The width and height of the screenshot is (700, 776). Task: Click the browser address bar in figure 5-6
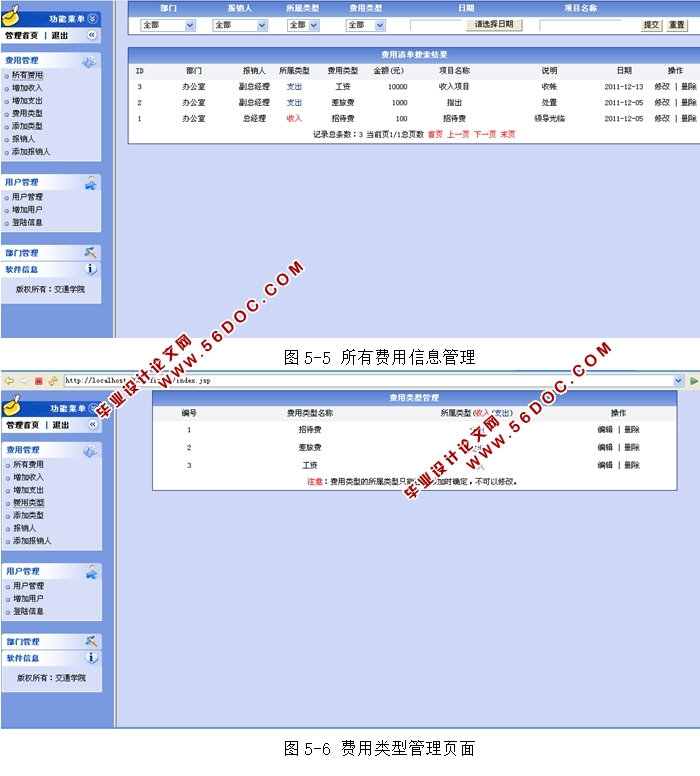point(374,381)
